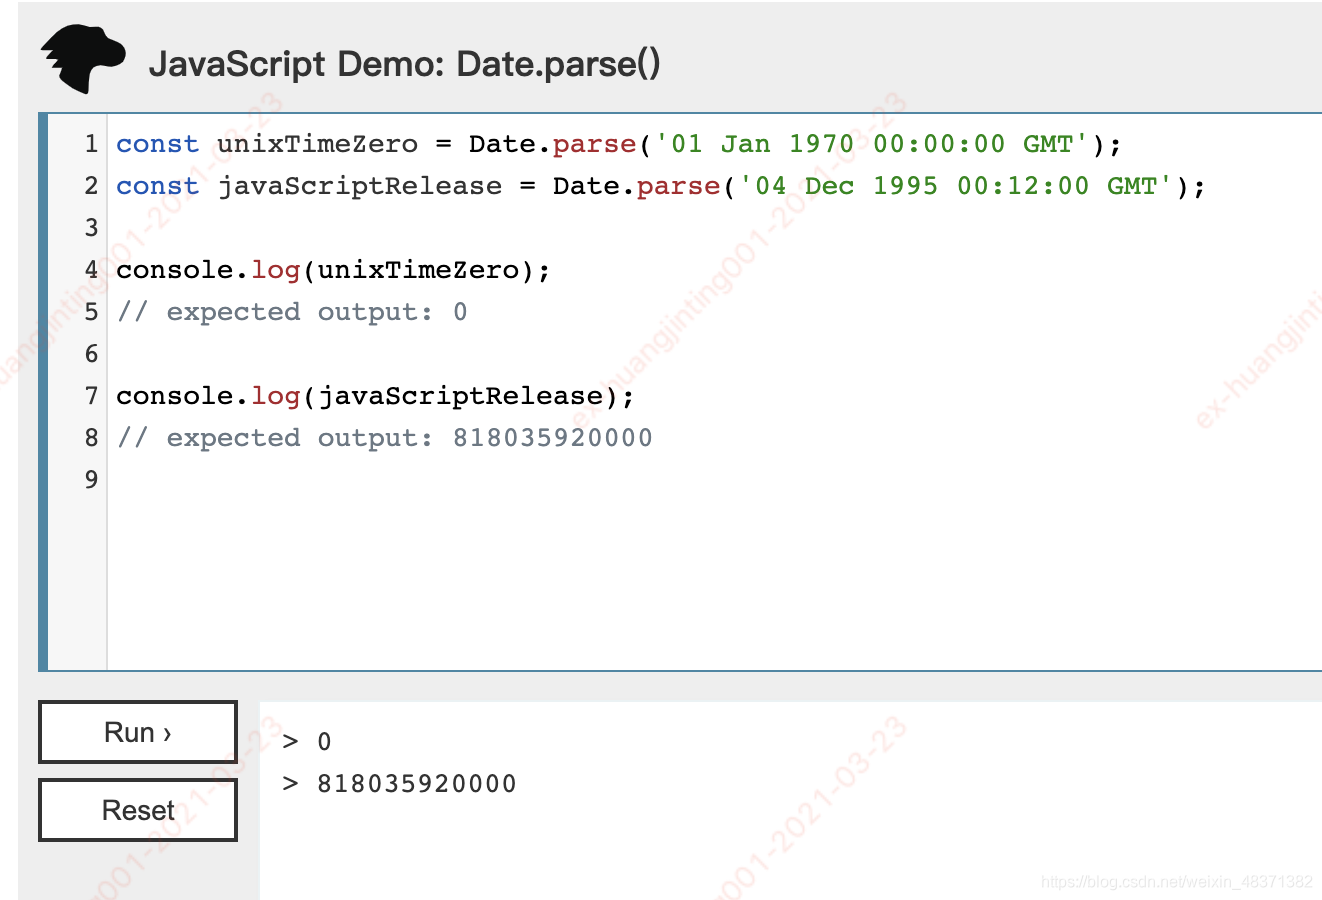Click the MDN dinosaur logo icon
The image size is (1322, 900).
83,60
